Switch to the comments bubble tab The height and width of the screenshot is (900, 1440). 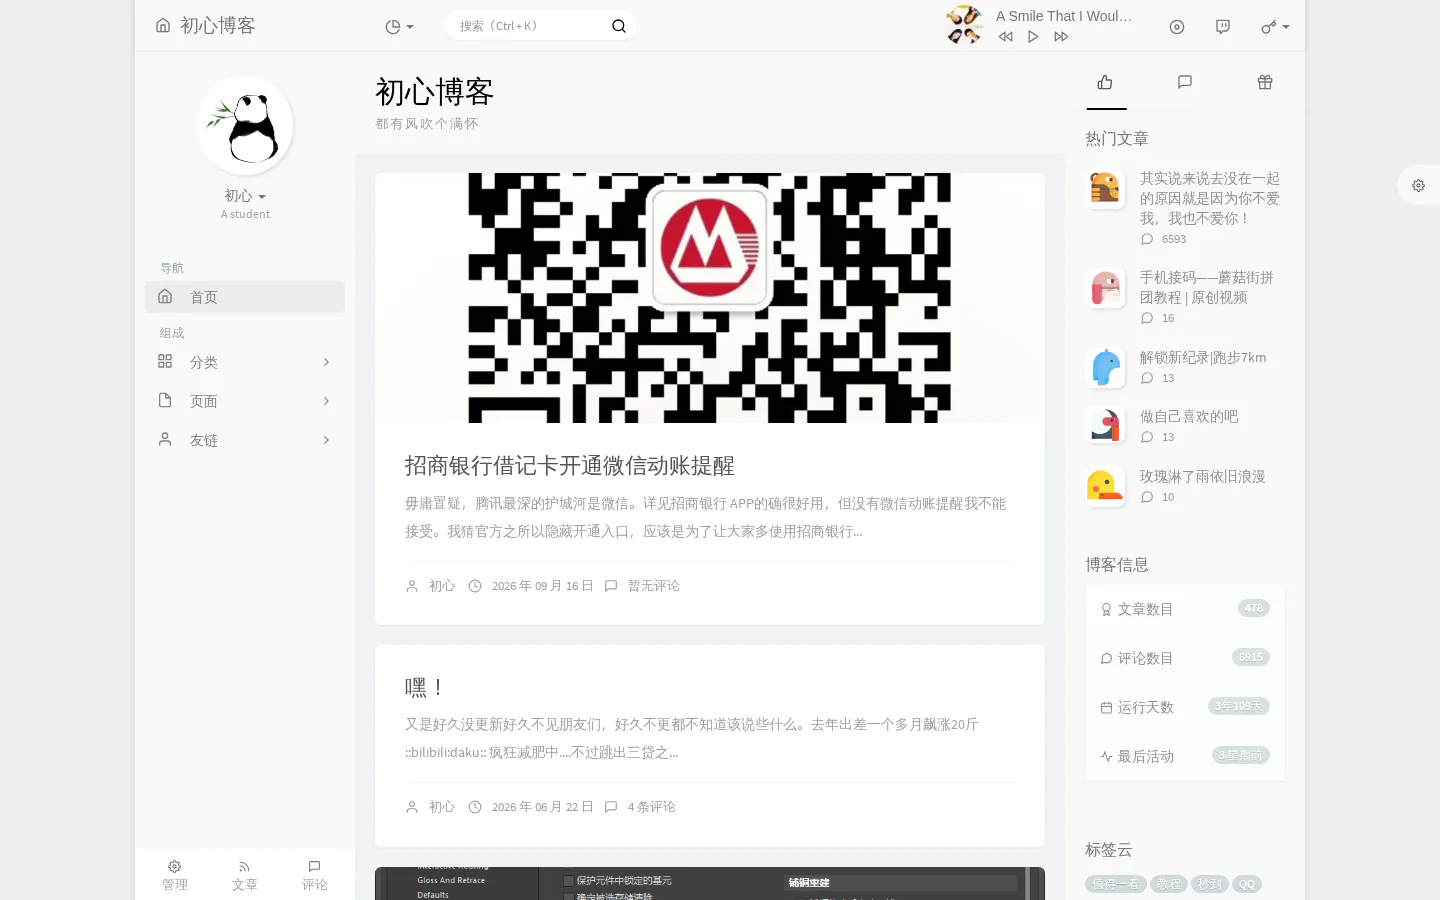coord(1185,82)
